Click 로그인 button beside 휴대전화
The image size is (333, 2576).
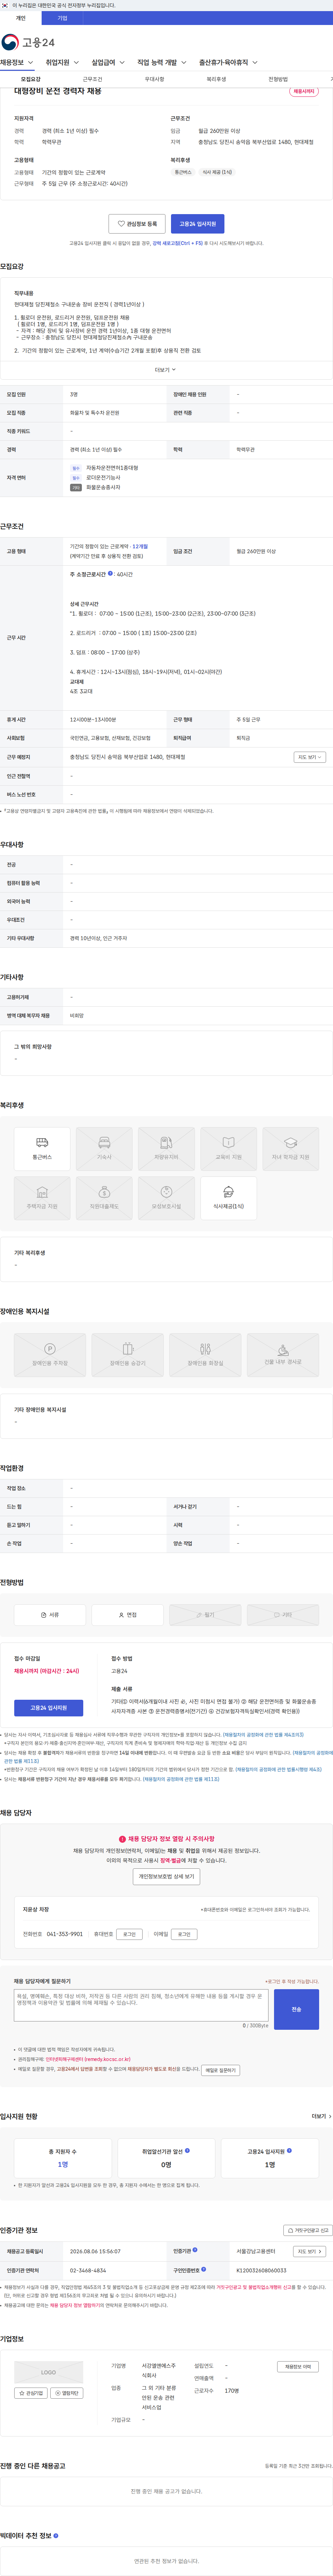coord(129,1934)
